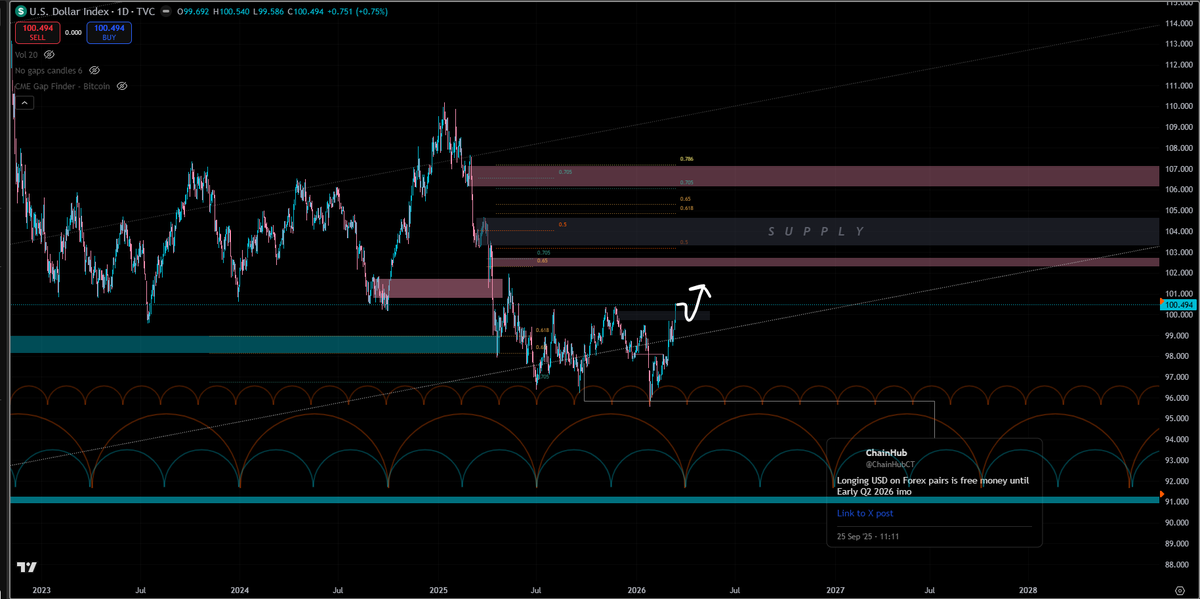Click the 0.000 spread value
The width and height of the screenshot is (1200, 599).
pyautogui.click(x=72, y=32)
